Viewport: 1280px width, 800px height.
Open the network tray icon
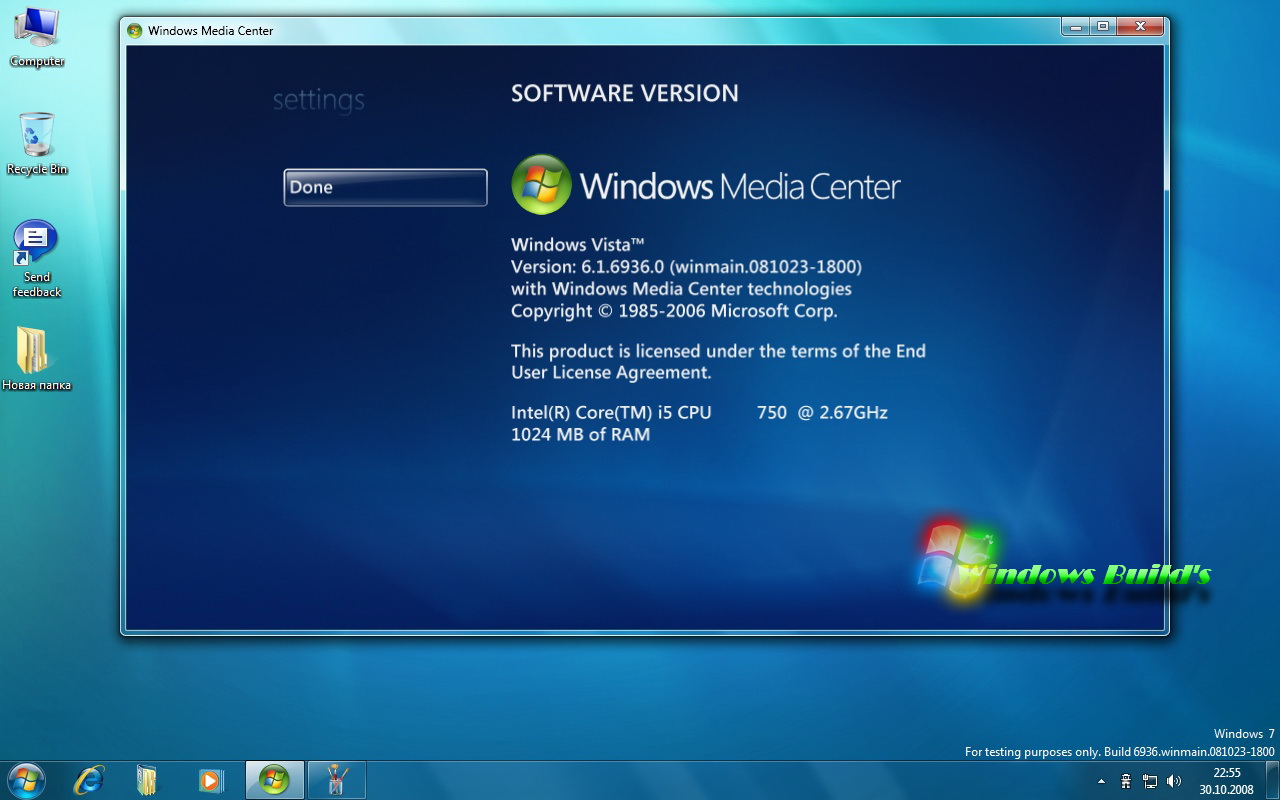pyautogui.click(x=1150, y=781)
